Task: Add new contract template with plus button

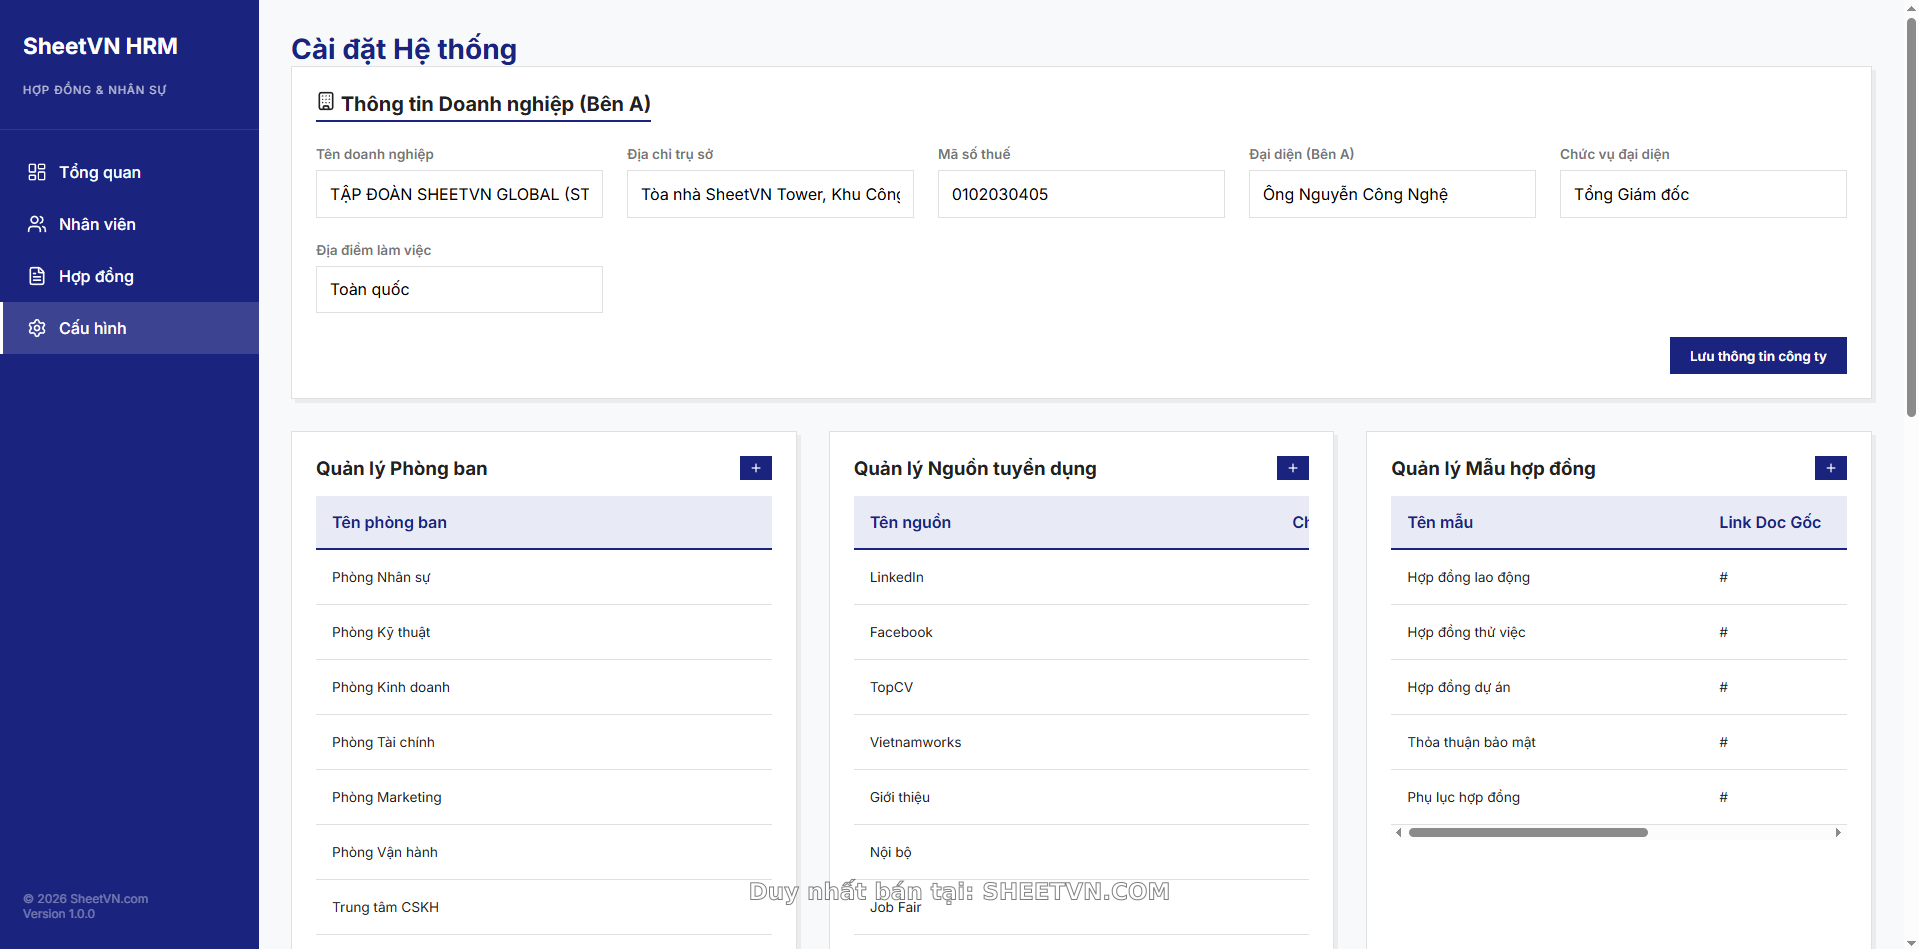Action: pos(1830,468)
